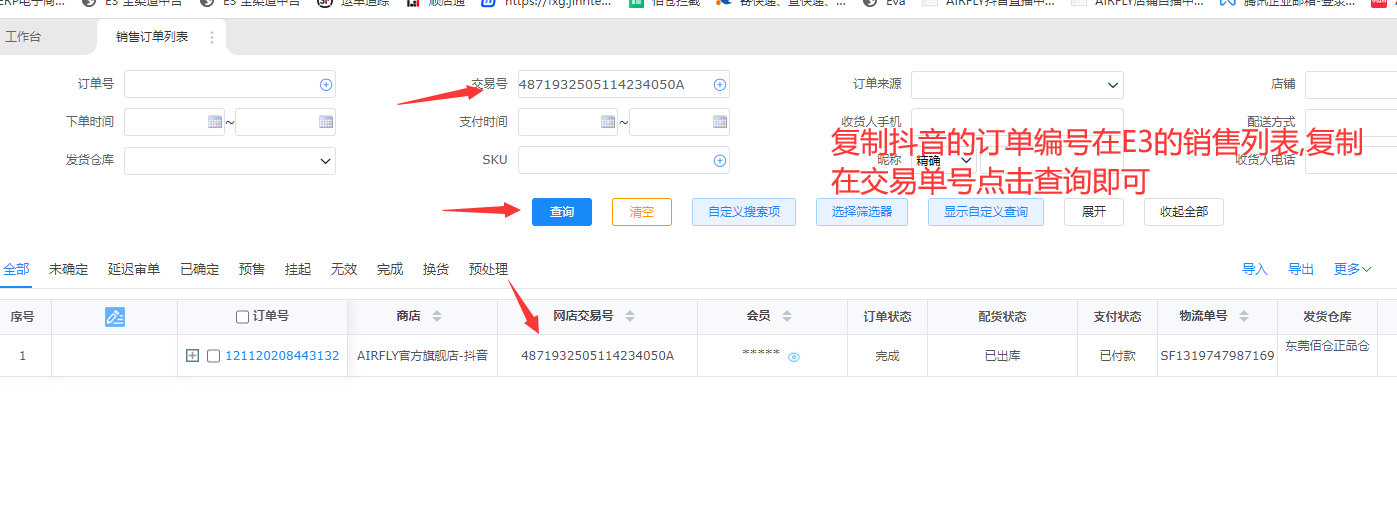Image resolution: width=1397 pixels, height=509 pixels.
Task: Click the blue 查询 button
Action: pos(562,212)
